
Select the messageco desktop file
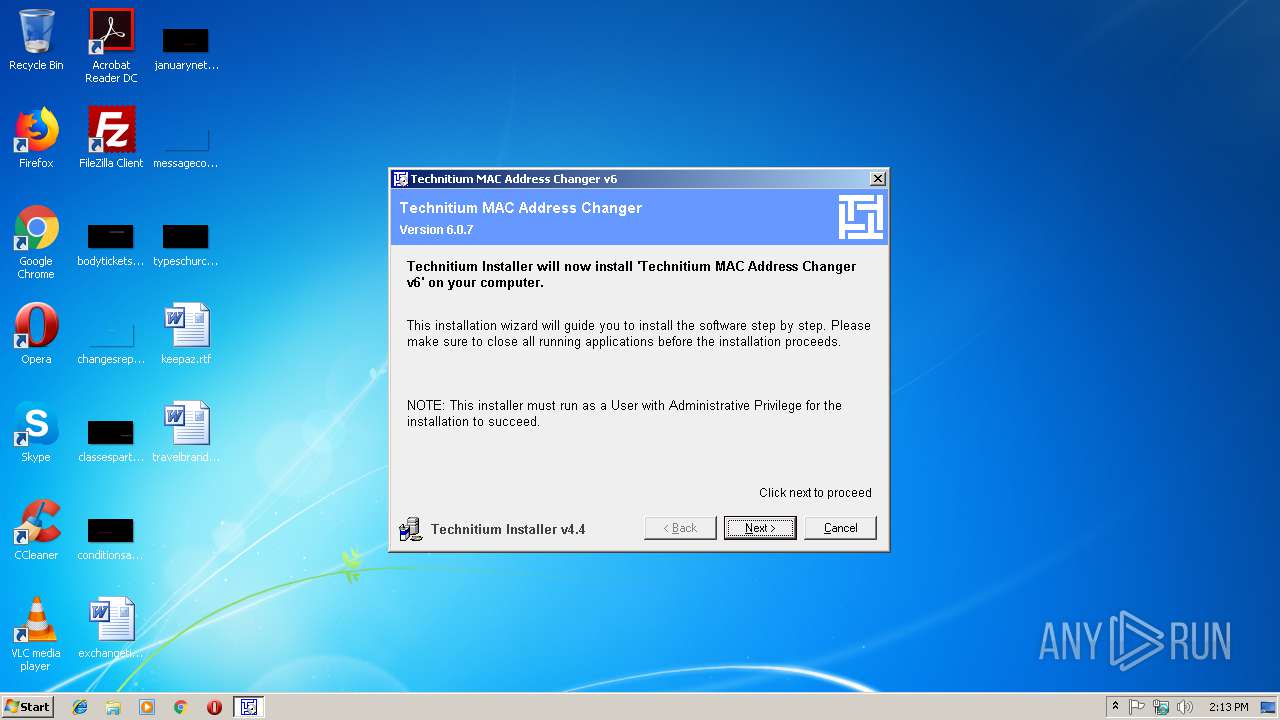click(186, 145)
